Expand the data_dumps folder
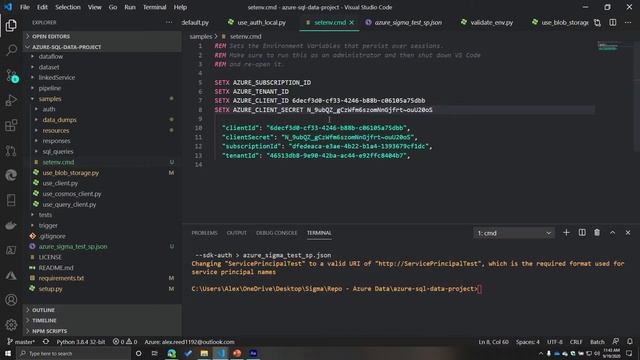This screenshot has width=640, height=360. [60, 120]
